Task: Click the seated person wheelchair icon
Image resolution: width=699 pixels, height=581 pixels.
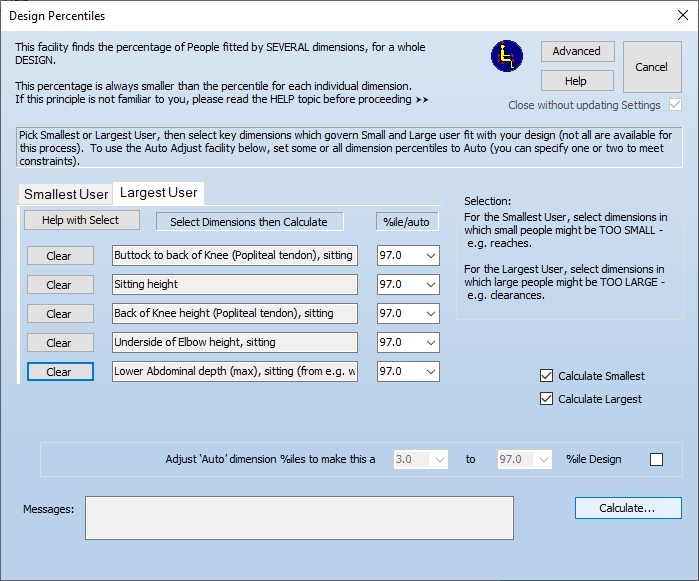Action: tap(507, 56)
